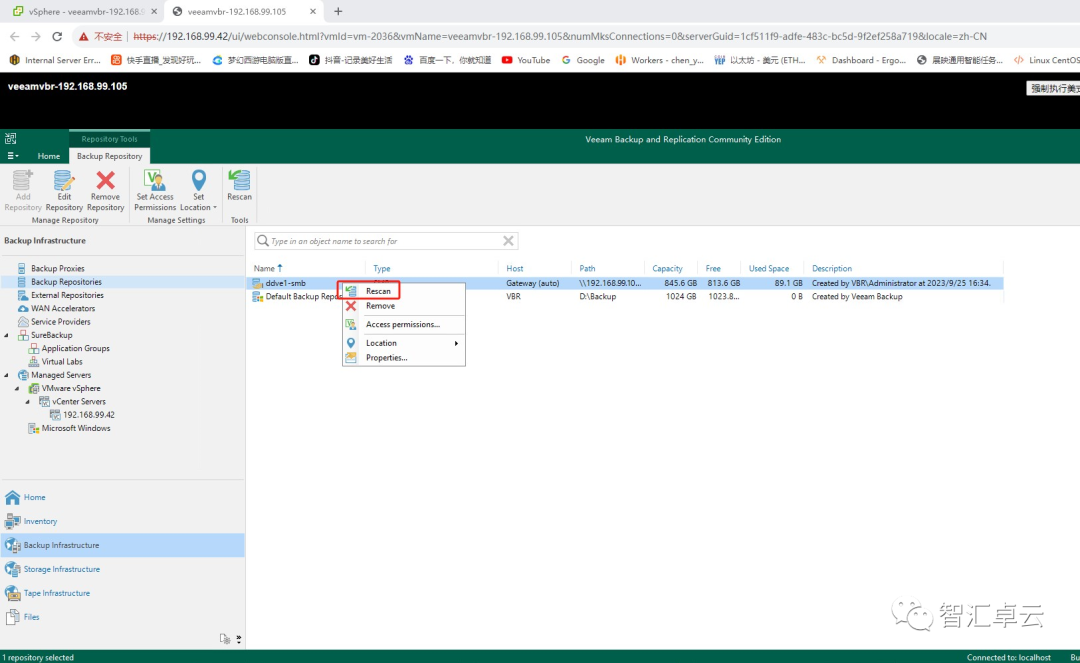This screenshot has width=1080, height=663.
Task: Select Backup Proxies in the tree
Action: pyautogui.click(x=57, y=269)
